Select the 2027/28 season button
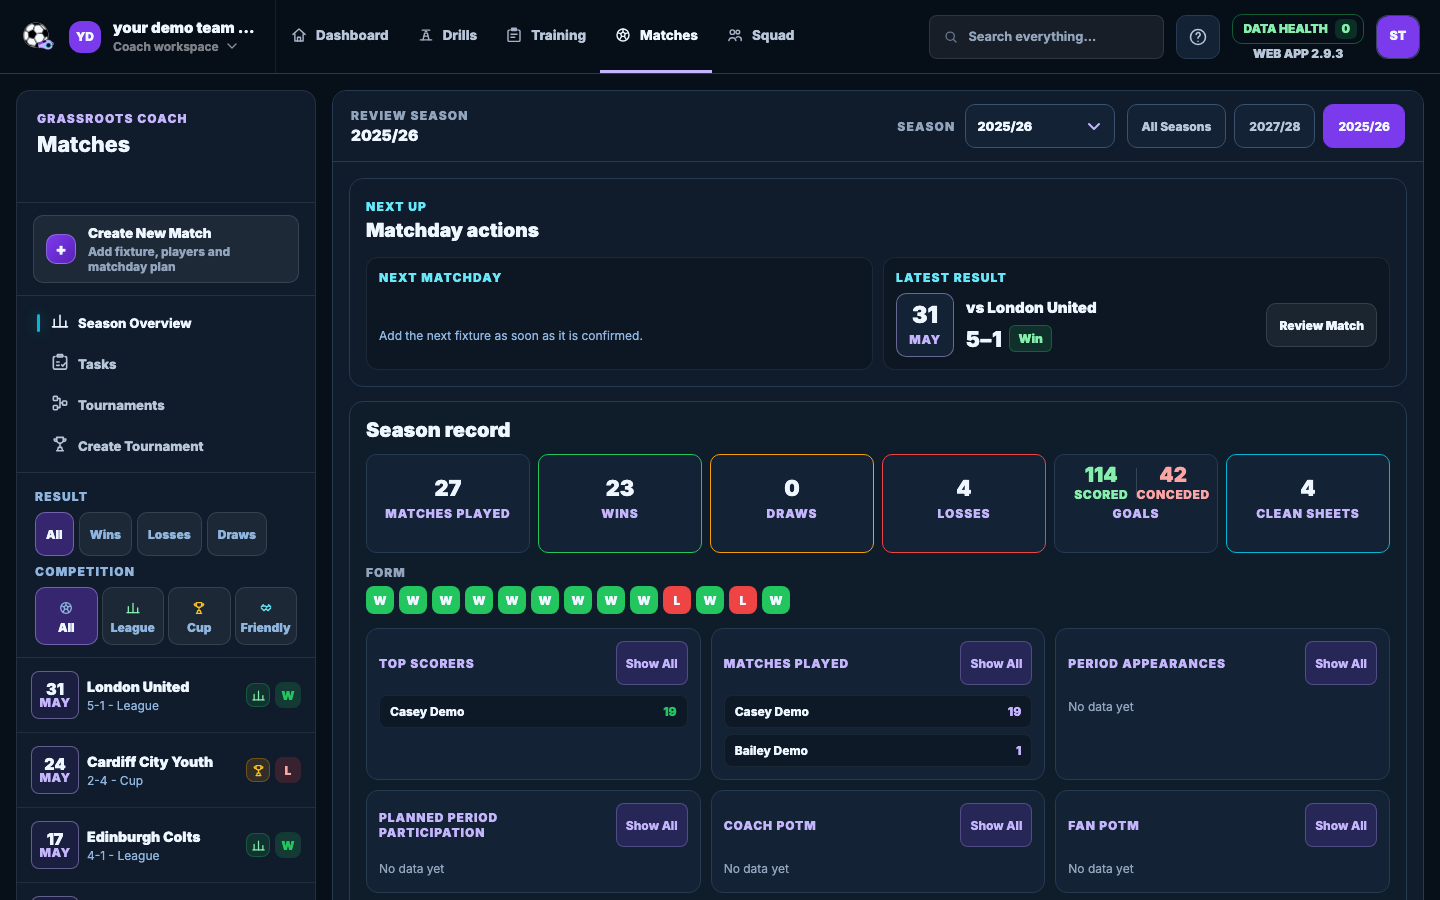The width and height of the screenshot is (1440, 900). [1274, 126]
